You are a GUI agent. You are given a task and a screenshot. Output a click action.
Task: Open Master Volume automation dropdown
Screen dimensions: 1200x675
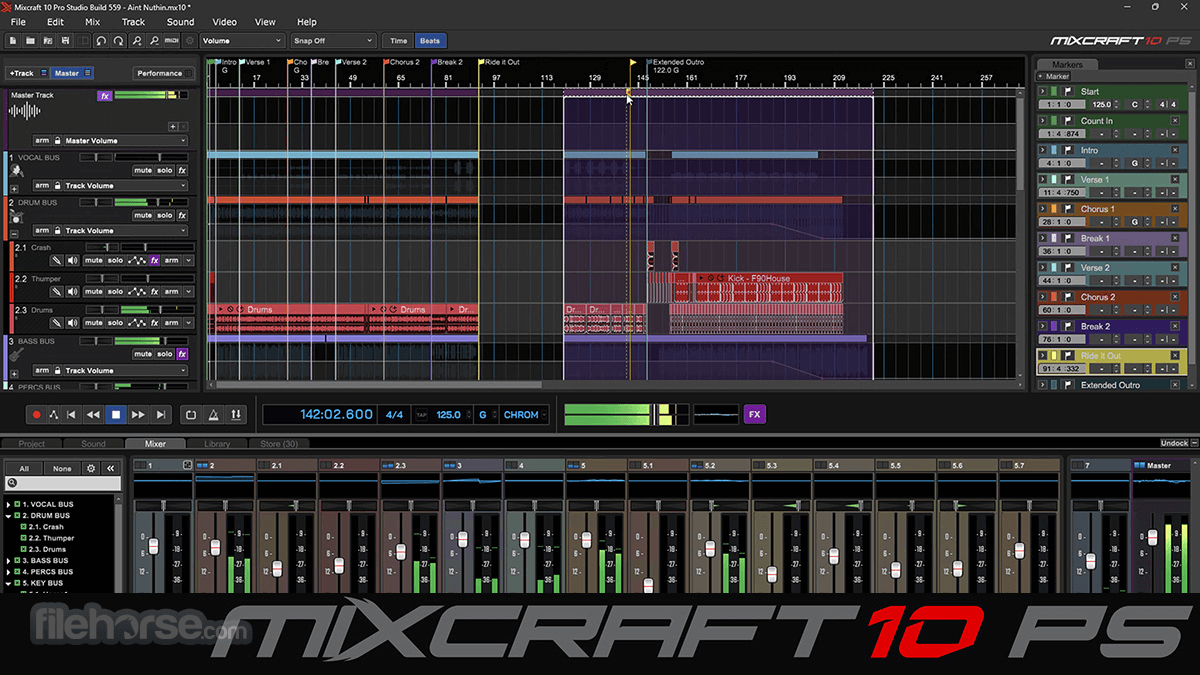(x=126, y=140)
